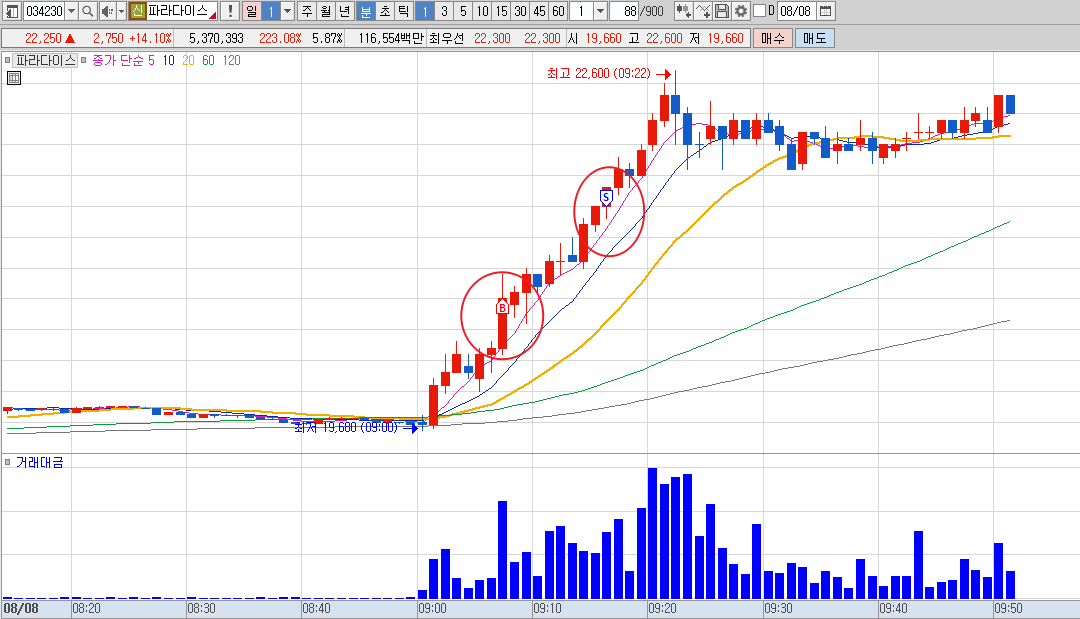Viewport: 1080px width, 619px height.
Task: Click the 매도 sell button
Action: tap(814, 39)
